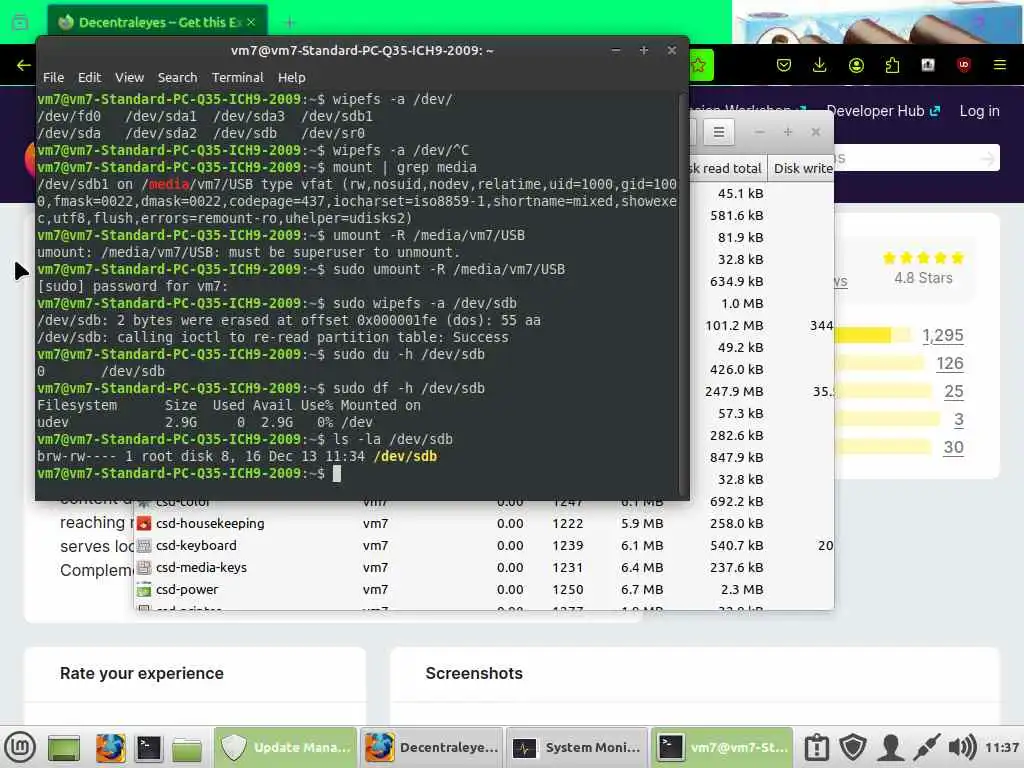
Task: Open the sound volume tray icon
Action: (962, 747)
